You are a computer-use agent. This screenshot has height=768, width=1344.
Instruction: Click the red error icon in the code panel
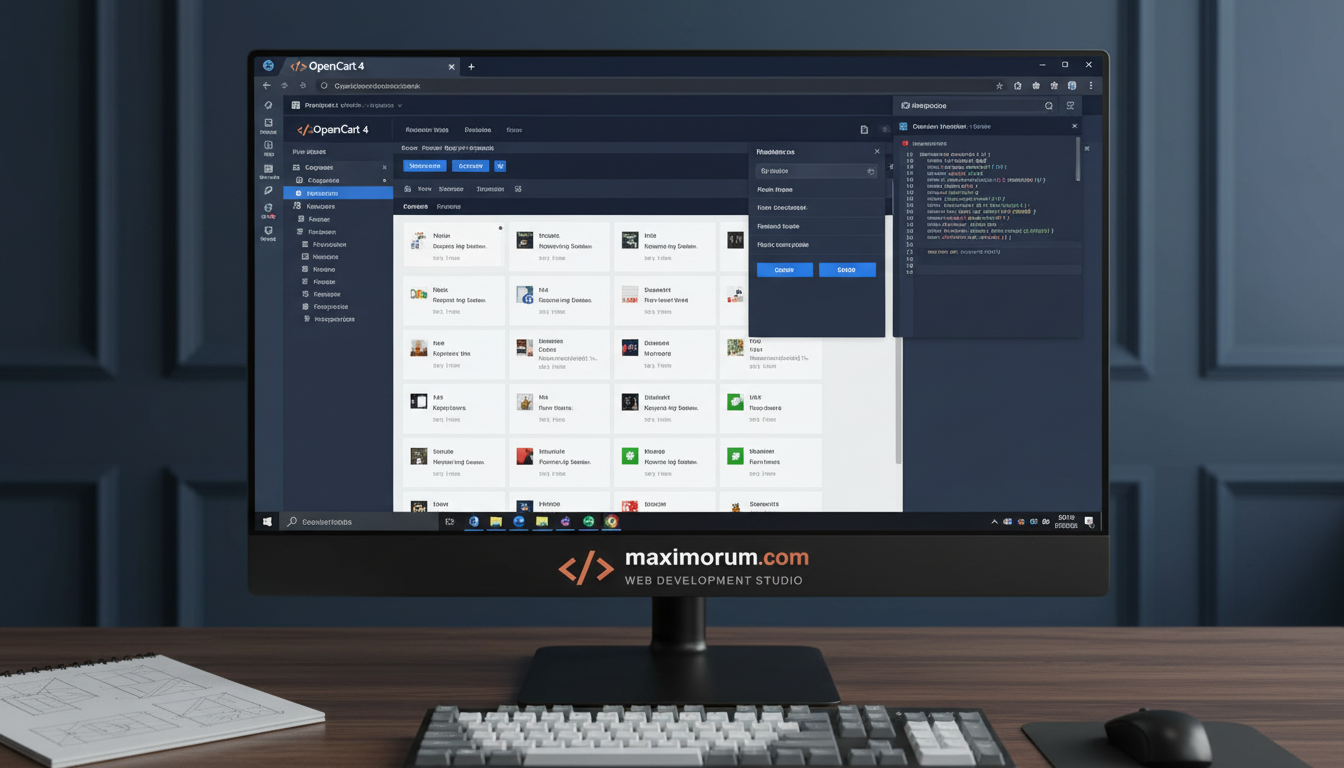tap(907, 144)
